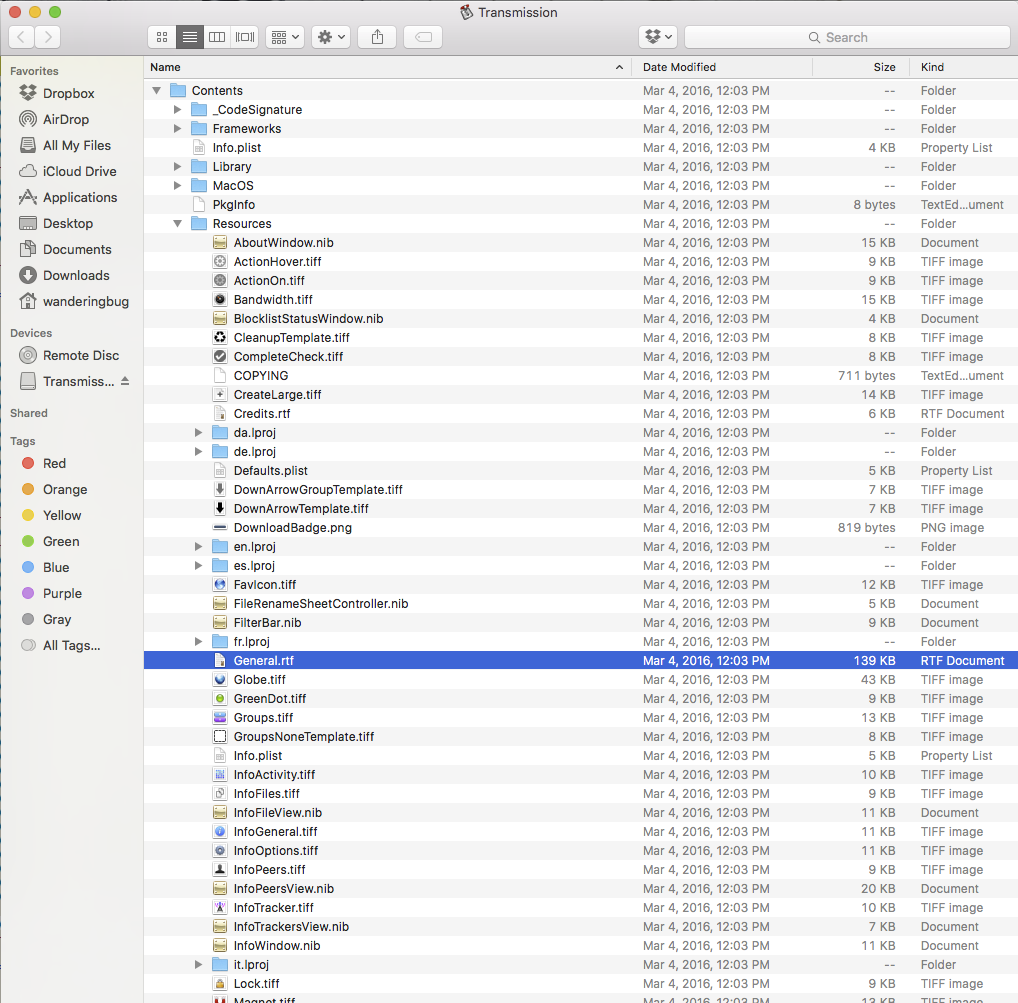Select the Credits.rtf file
Screen dimensions: 1018x1003
[x=581, y=414]
